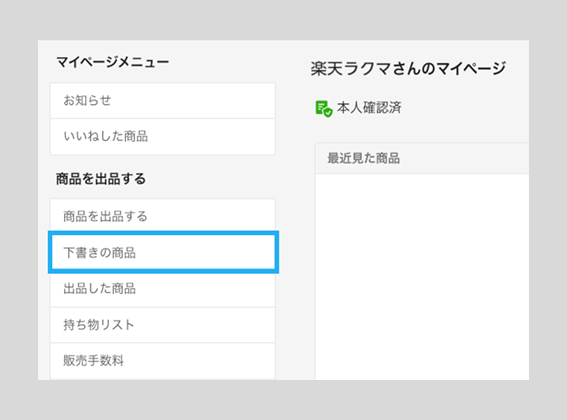This screenshot has width=567, height=420.
Task: Click the bold 商品を出品する section heading
Action: (x=101, y=179)
